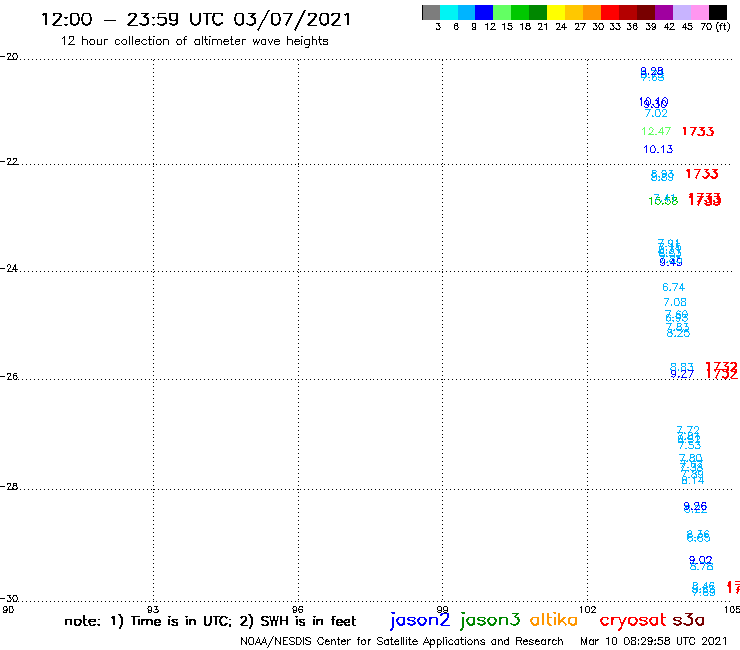Click the green '12.47' wave height value
This screenshot has width=740, height=650.
[x=656, y=131]
